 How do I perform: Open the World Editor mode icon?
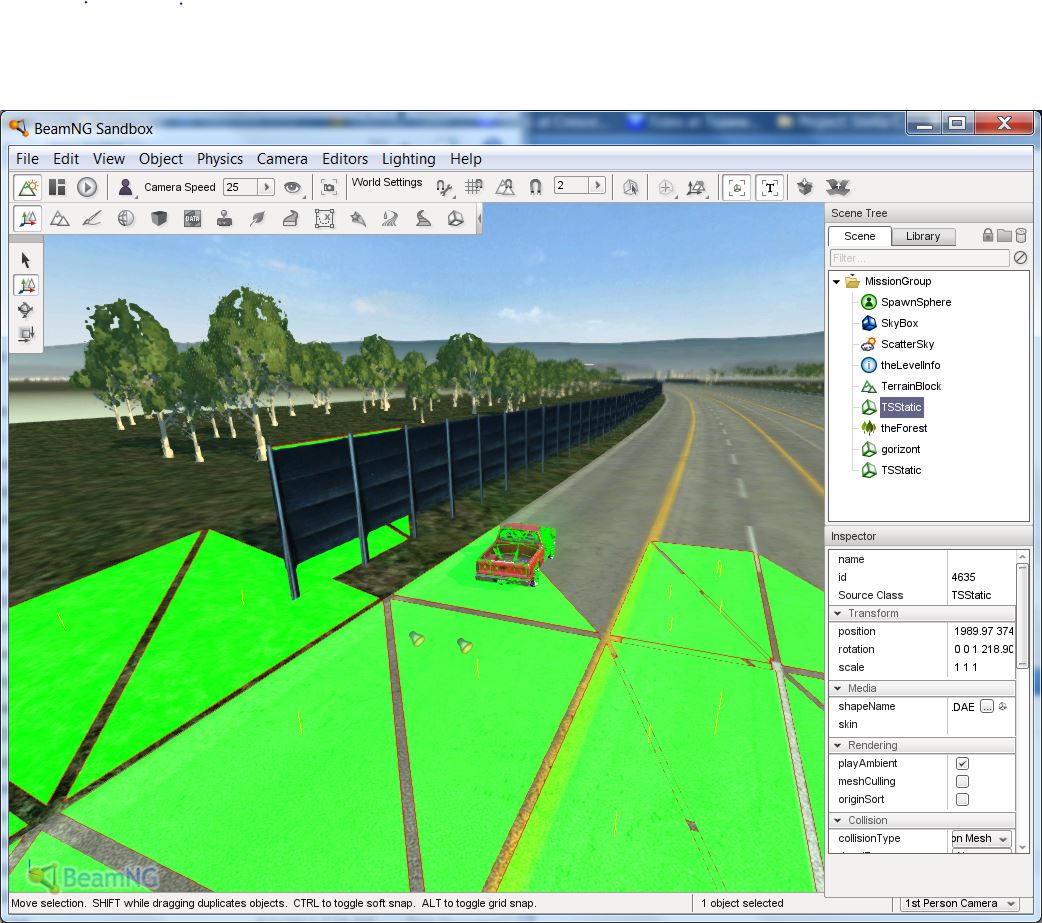(x=27, y=187)
